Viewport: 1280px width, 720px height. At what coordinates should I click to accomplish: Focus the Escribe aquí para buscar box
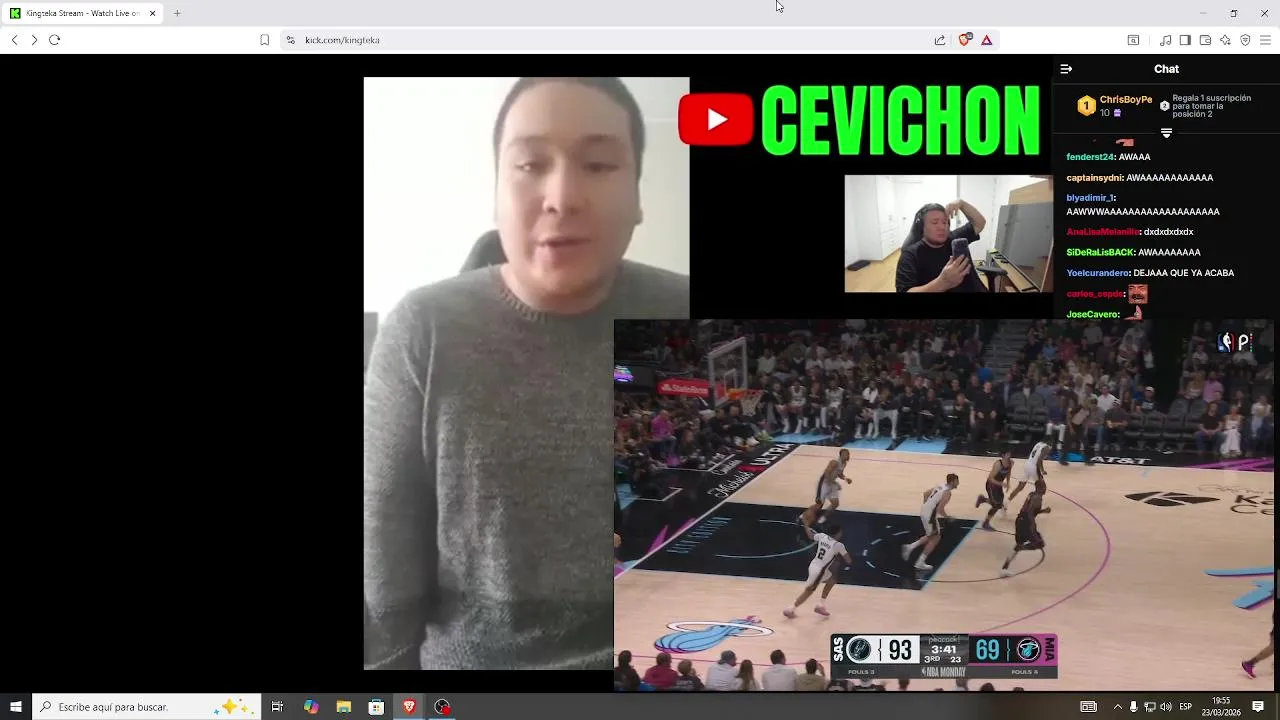[147, 707]
